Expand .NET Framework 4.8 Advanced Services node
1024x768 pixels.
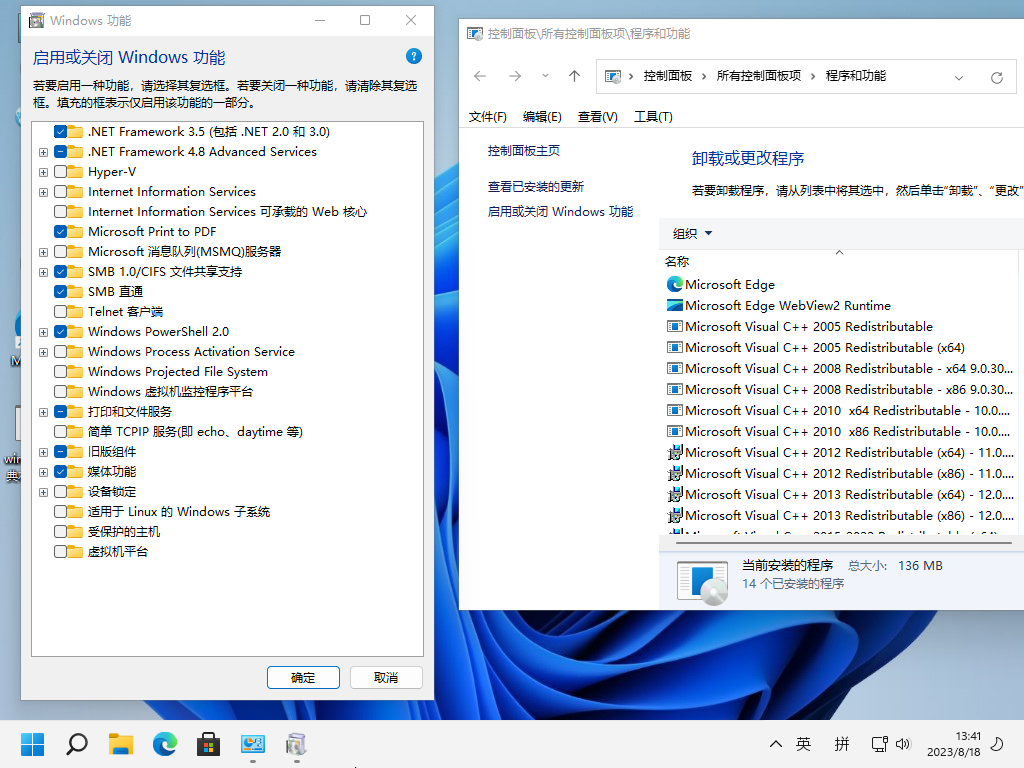[x=43, y=152]
